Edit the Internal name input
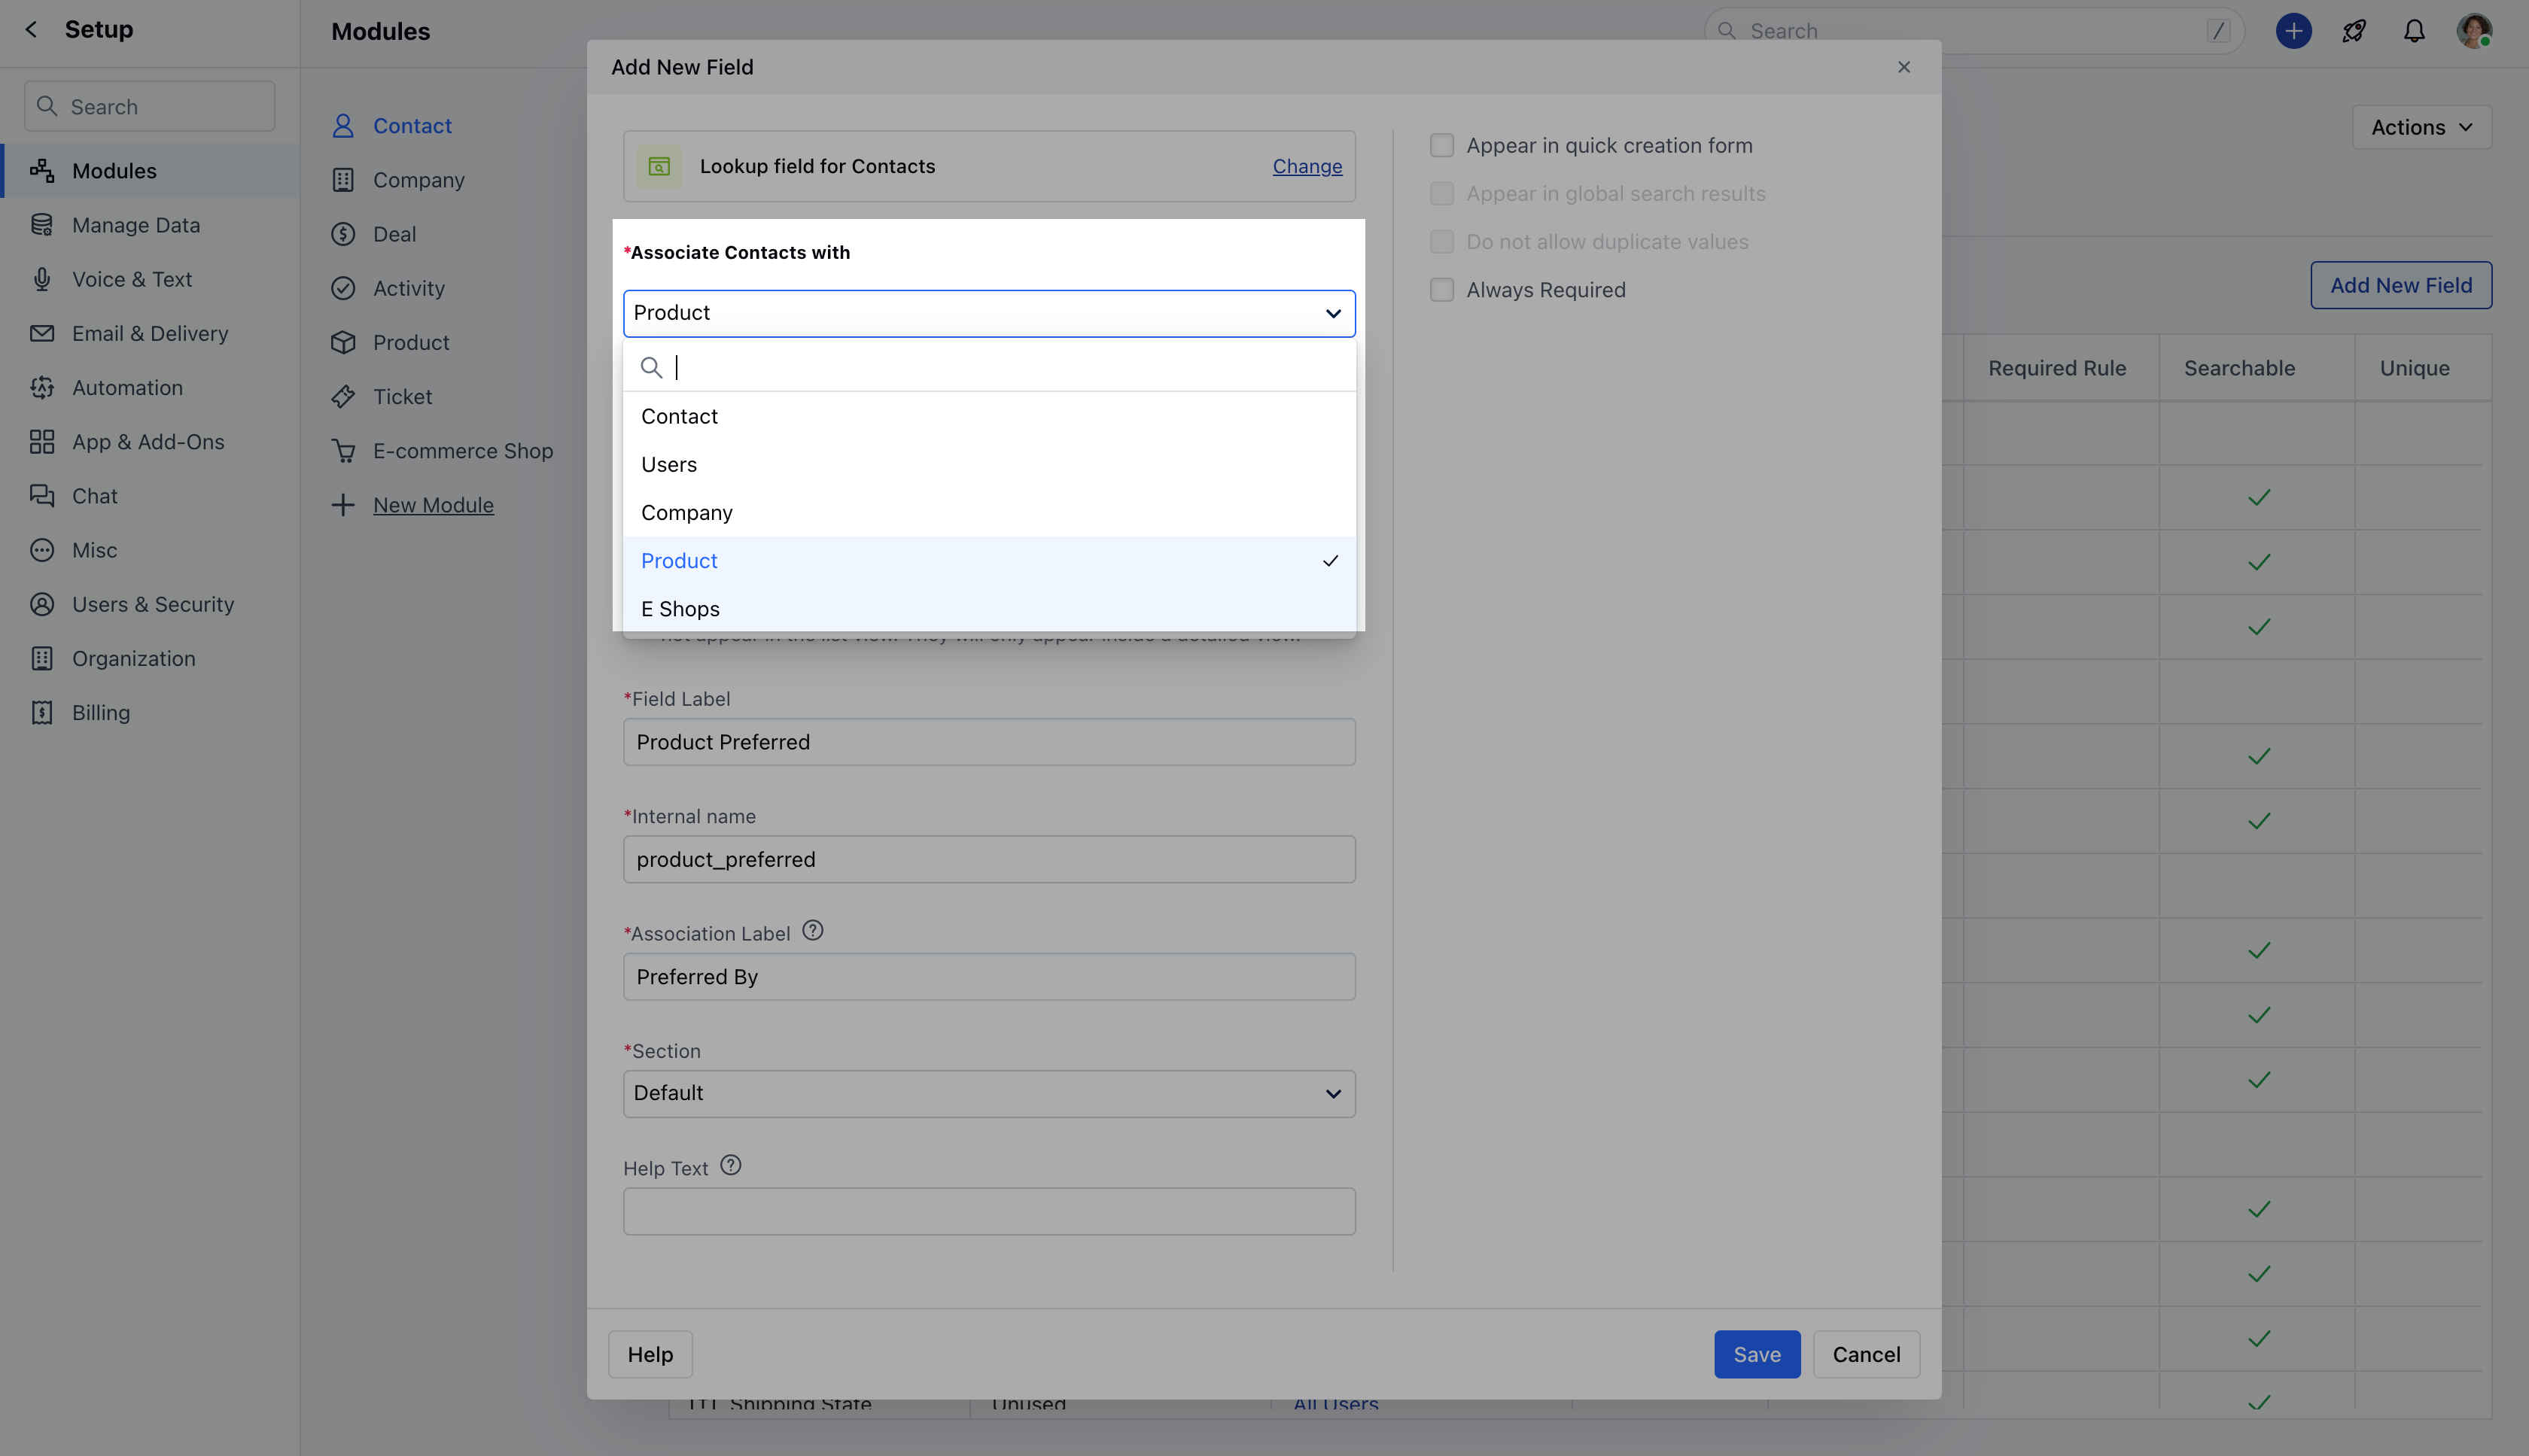This screenshot has width=2529, height=1456. (989, 859)
